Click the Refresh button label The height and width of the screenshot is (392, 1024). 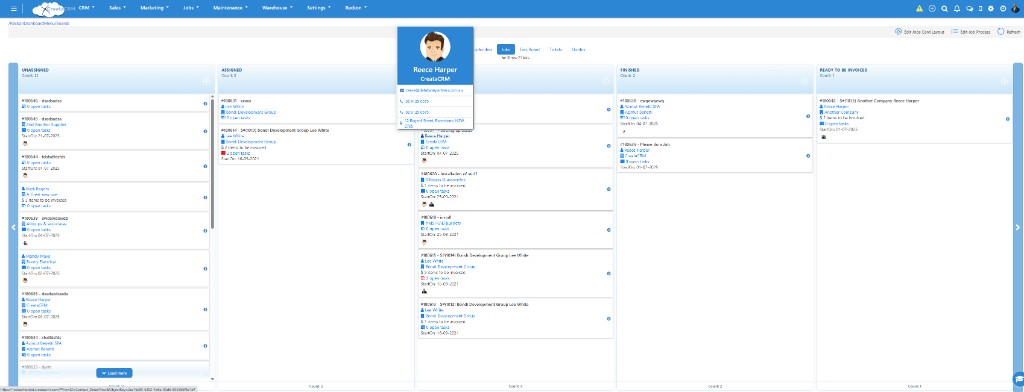1014,31
